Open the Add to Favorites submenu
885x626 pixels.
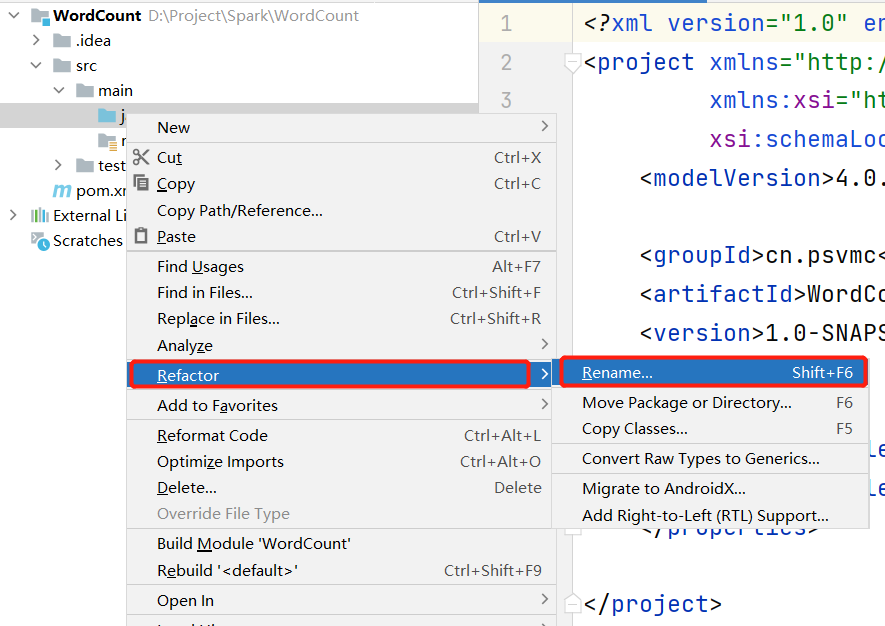click(341, 405)
